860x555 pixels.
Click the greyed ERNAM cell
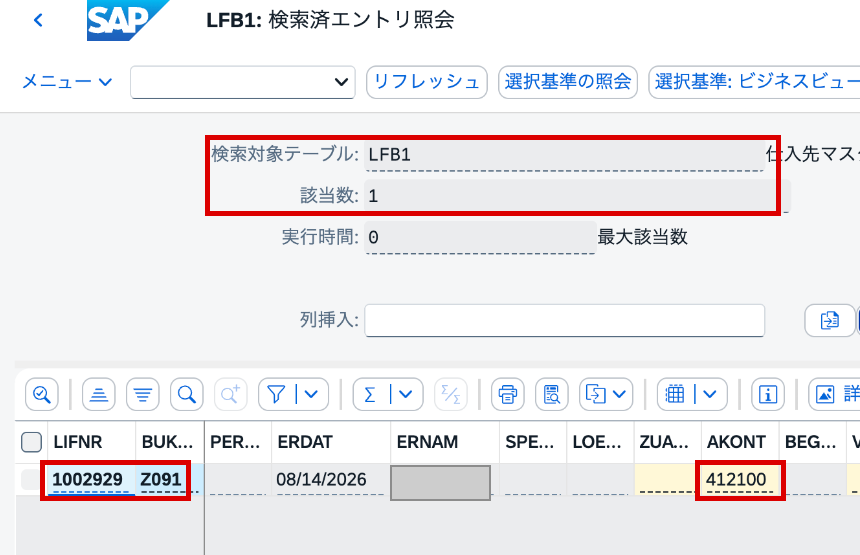coord(440,483)
